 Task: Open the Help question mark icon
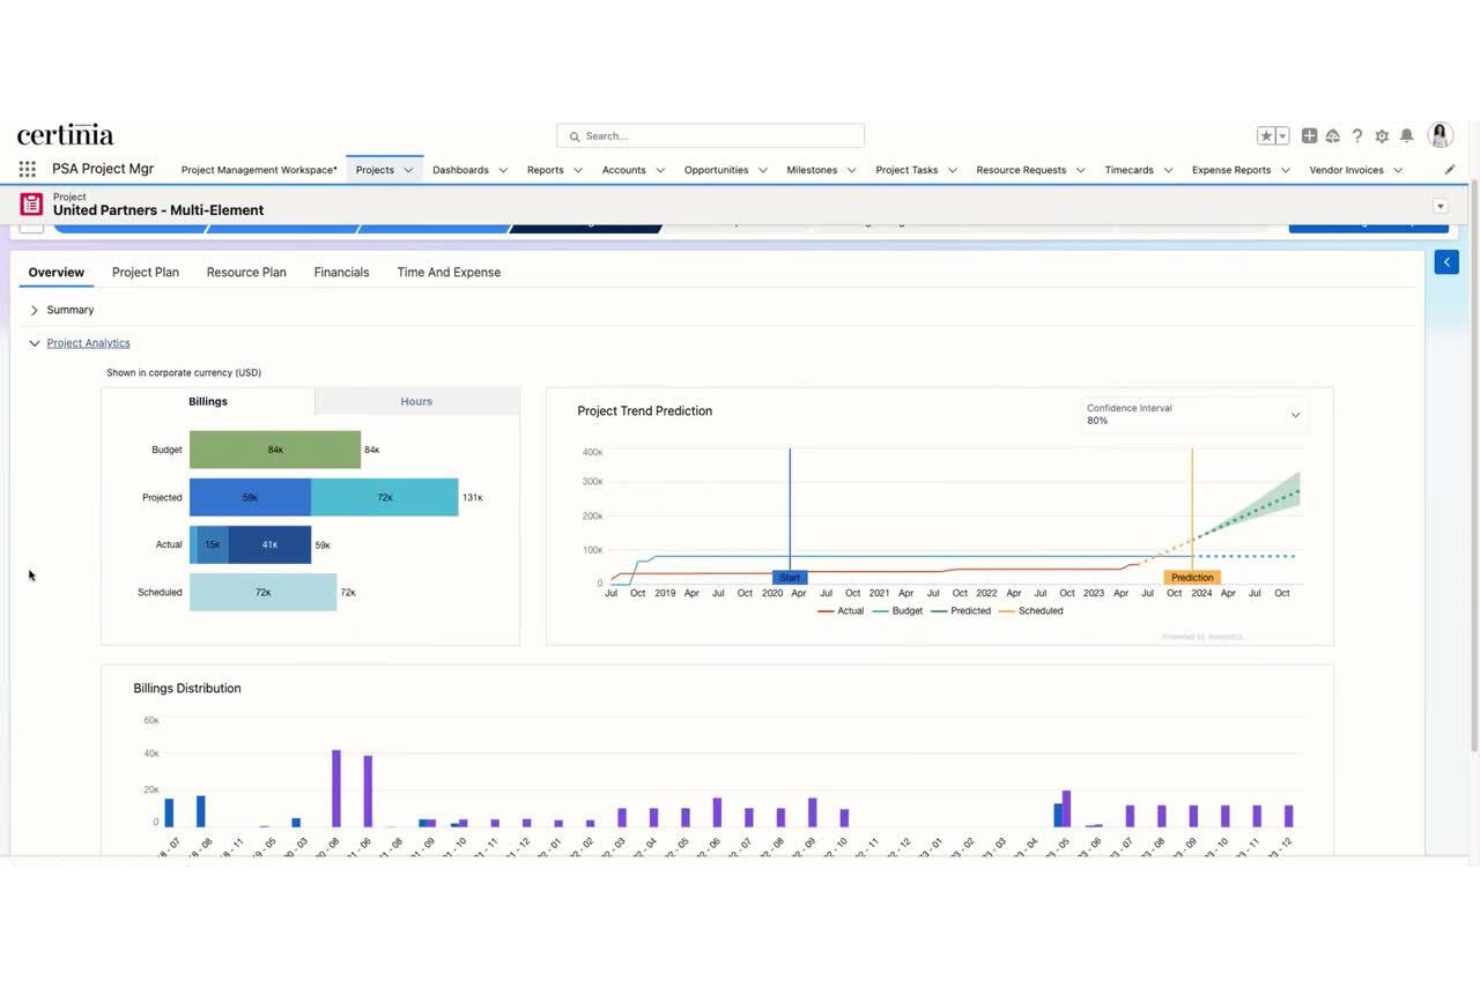1357,136
